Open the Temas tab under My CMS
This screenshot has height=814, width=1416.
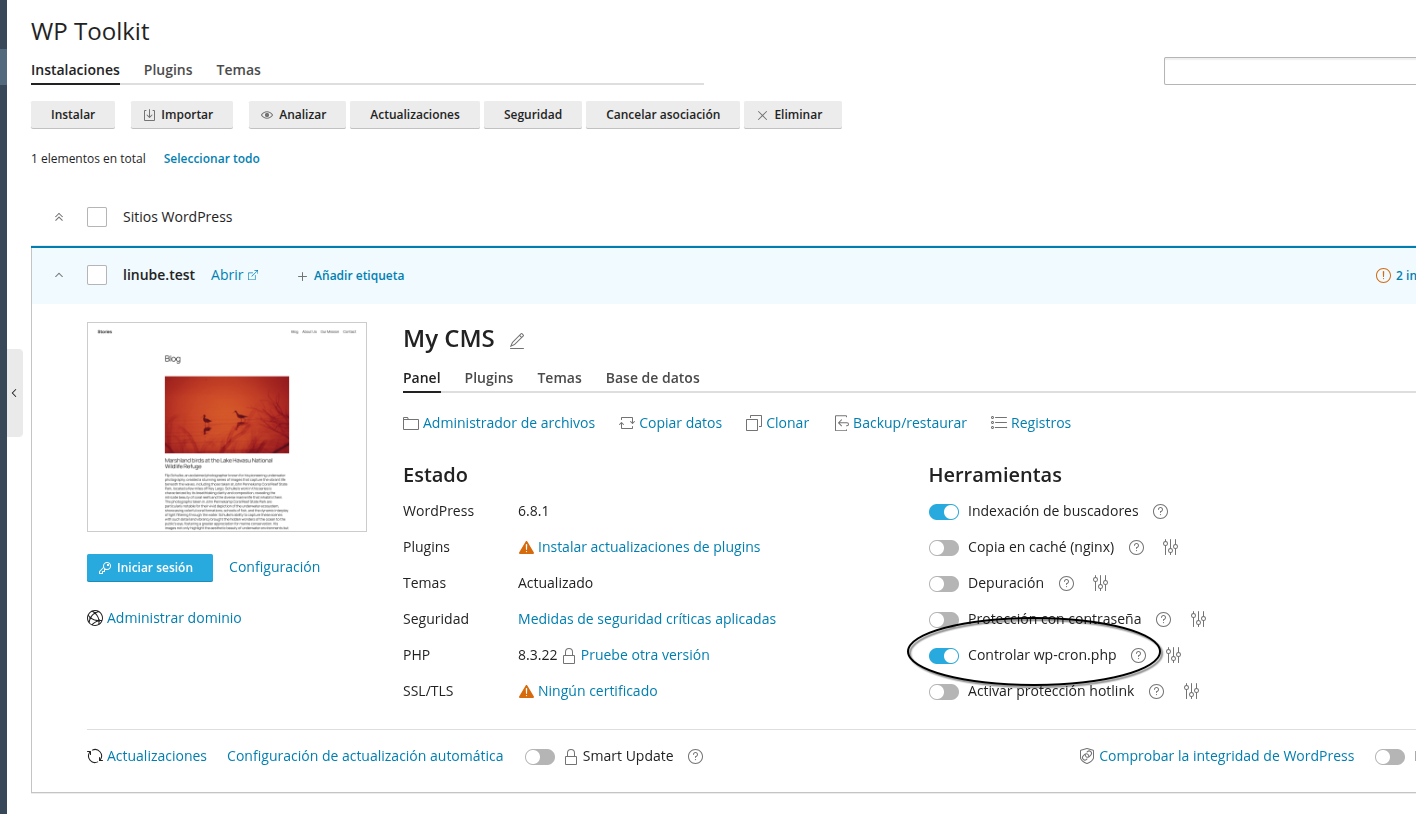[559, 378]
